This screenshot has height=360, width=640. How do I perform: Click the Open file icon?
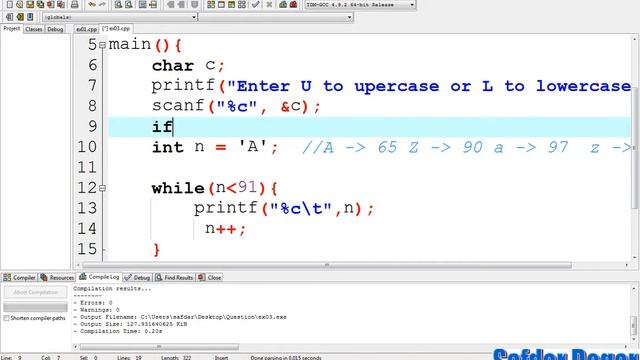(20, 5)
